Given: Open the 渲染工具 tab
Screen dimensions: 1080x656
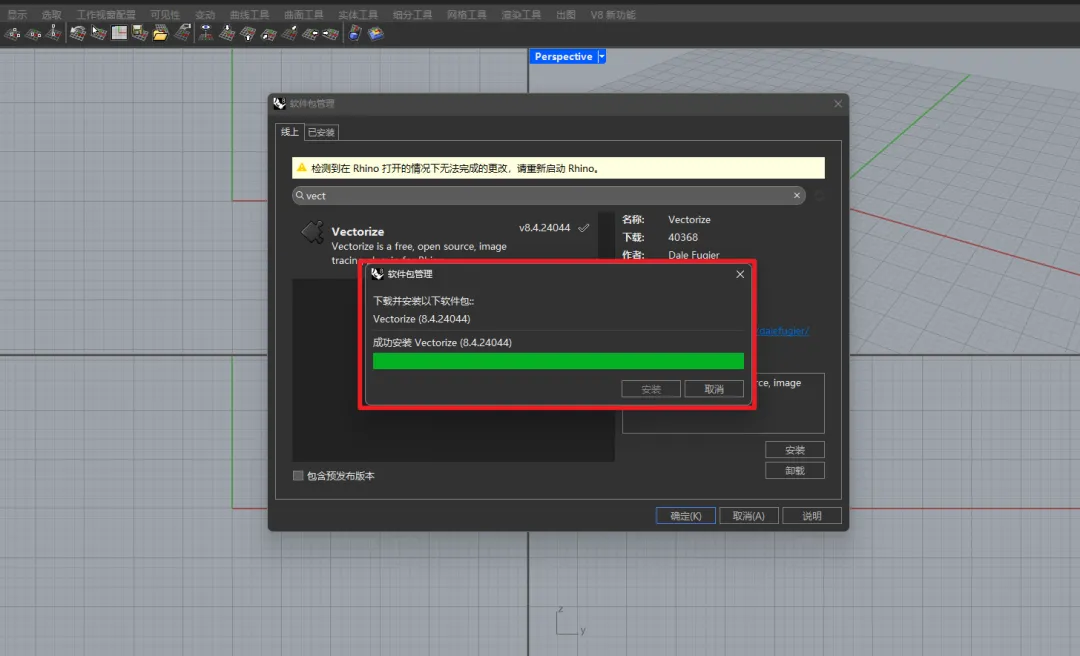Looking at the screenshot, I should pyautogui.click(x=521, y=14).
